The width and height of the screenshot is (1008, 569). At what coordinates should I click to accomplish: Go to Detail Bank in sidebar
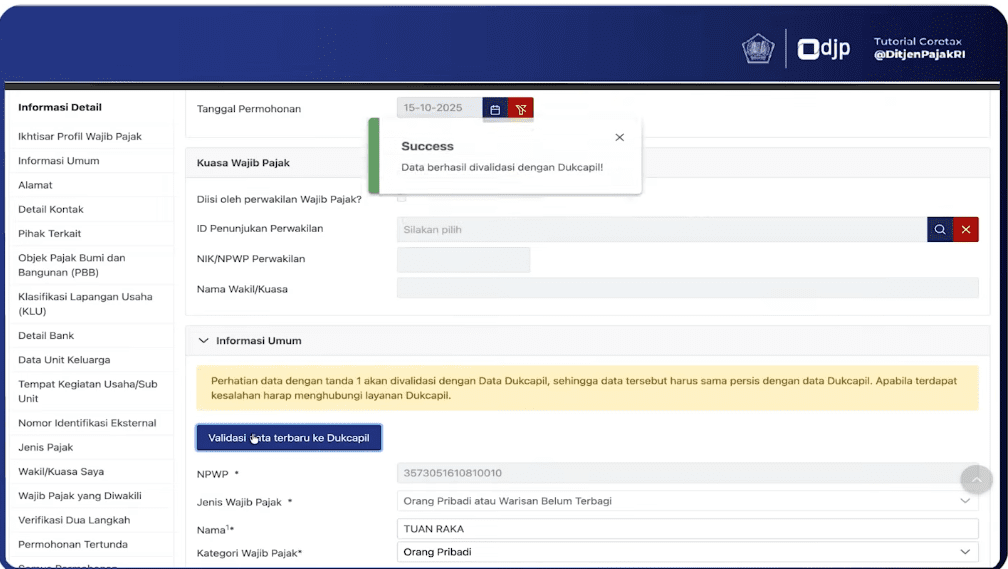pos(46,336)
